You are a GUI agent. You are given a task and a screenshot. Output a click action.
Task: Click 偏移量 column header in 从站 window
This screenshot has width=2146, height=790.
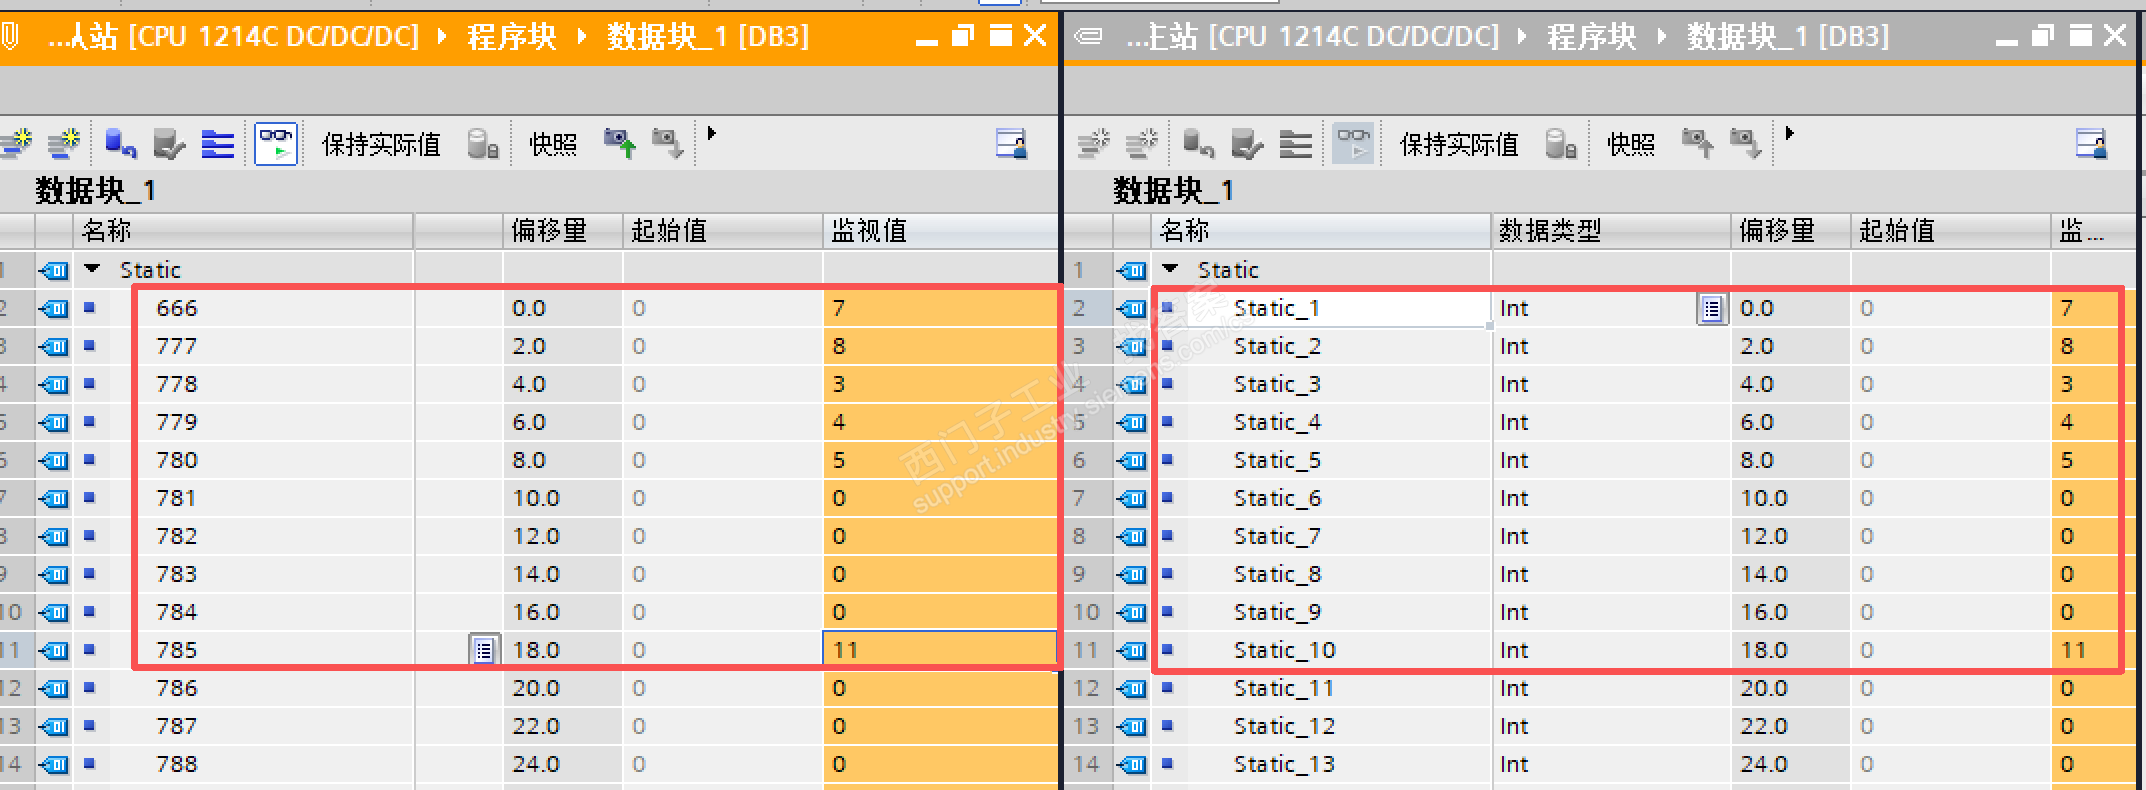point(563,231)
